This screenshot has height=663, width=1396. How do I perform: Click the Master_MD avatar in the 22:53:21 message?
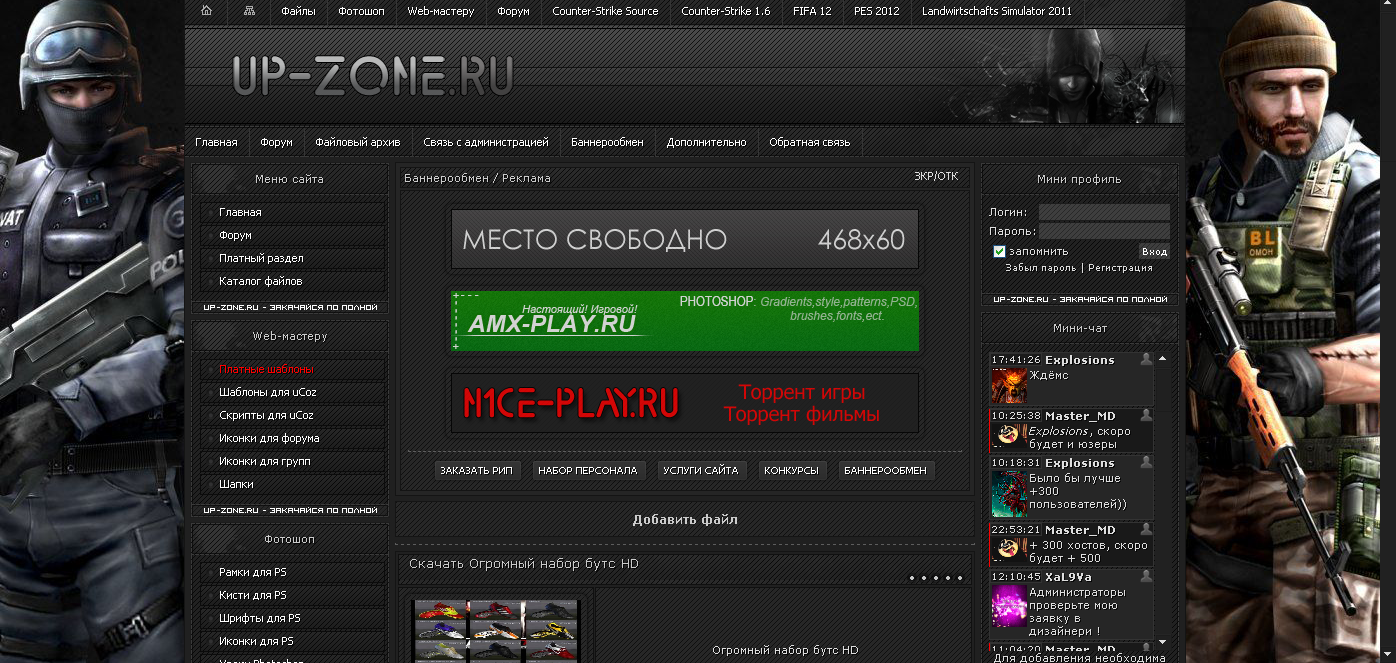(1009, 549)
